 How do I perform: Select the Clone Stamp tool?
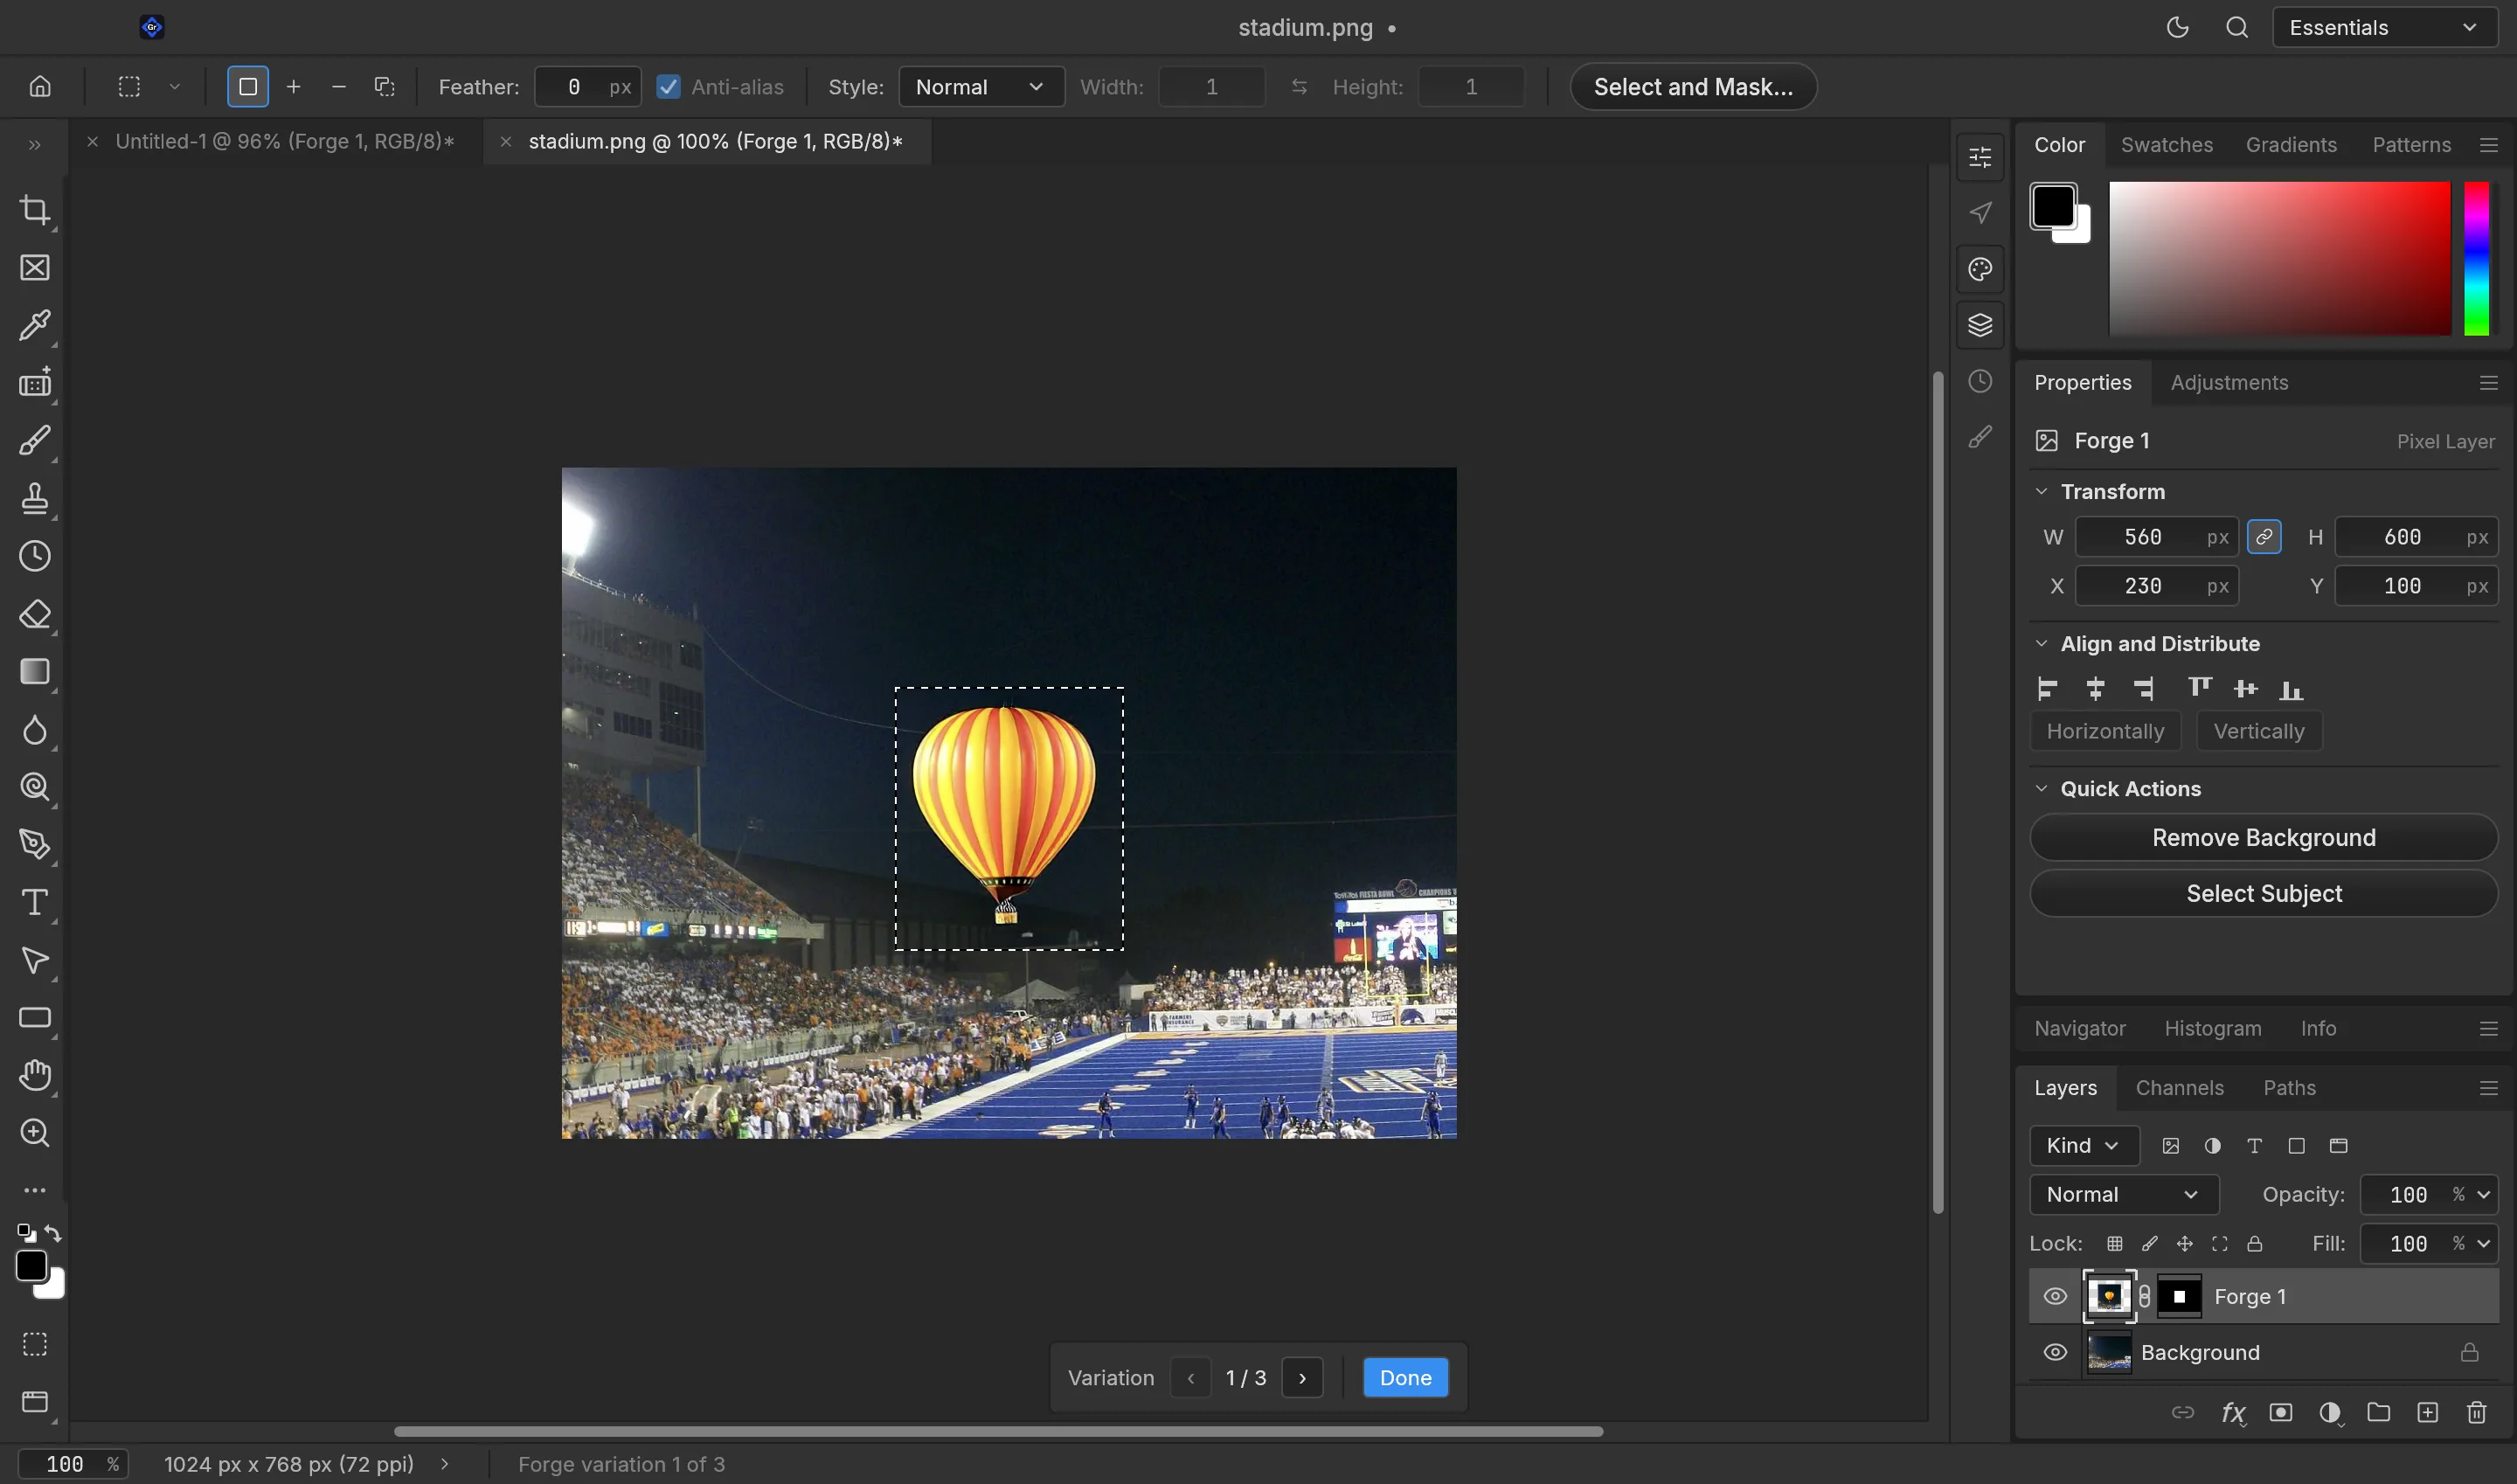point(35,498)
